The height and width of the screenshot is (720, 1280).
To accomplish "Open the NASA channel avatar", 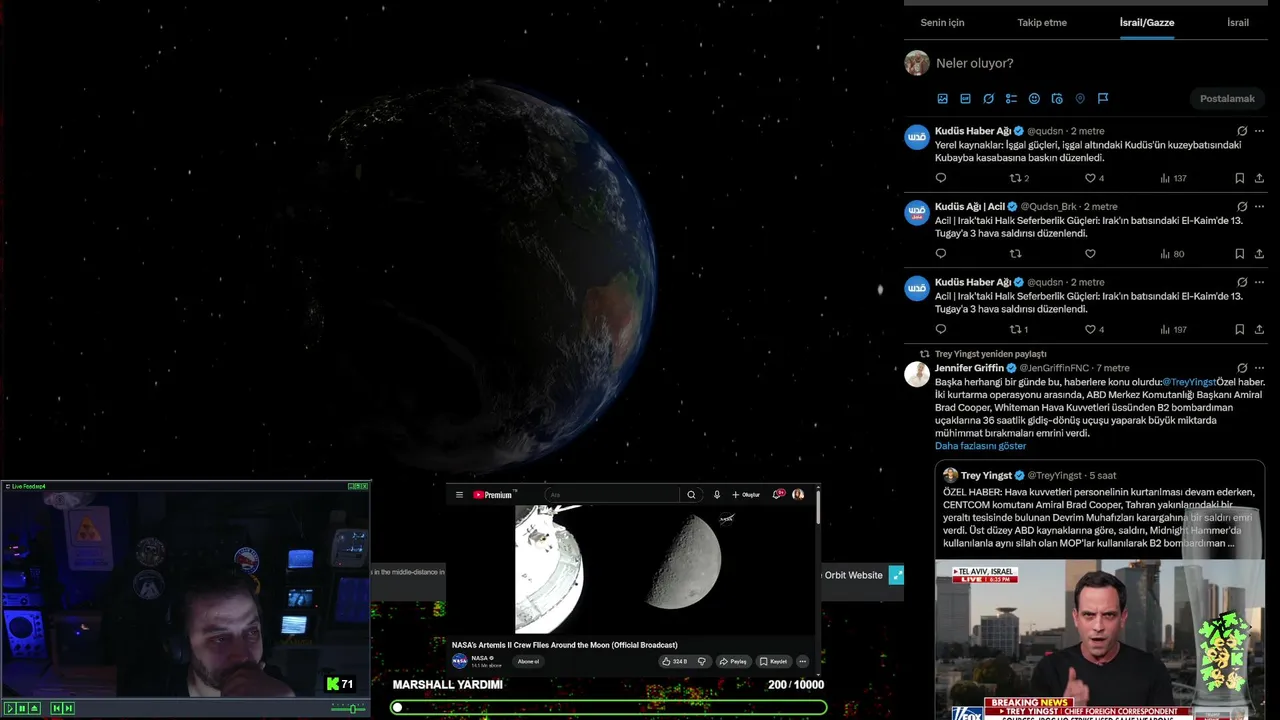I will (460, 661).
